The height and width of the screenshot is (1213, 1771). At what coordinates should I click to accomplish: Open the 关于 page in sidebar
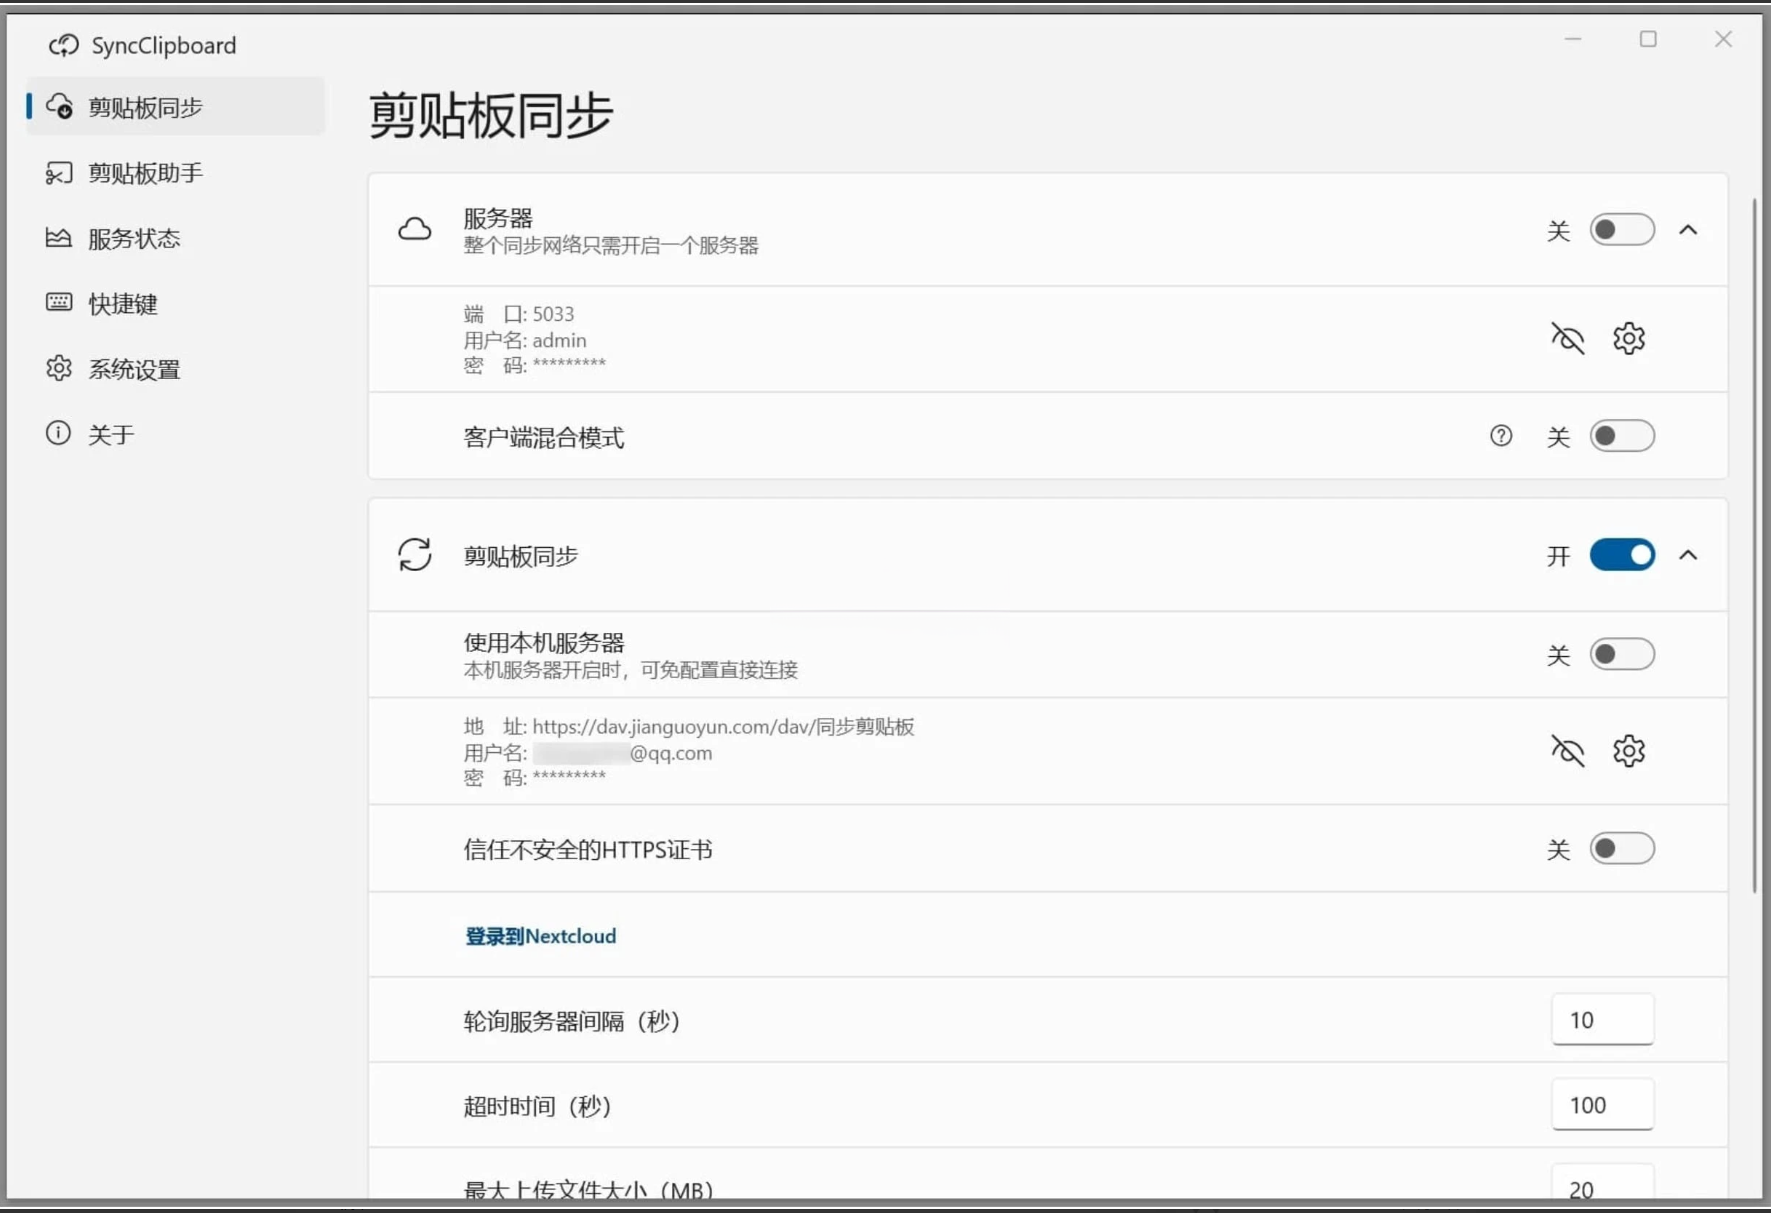pos(176,434)
